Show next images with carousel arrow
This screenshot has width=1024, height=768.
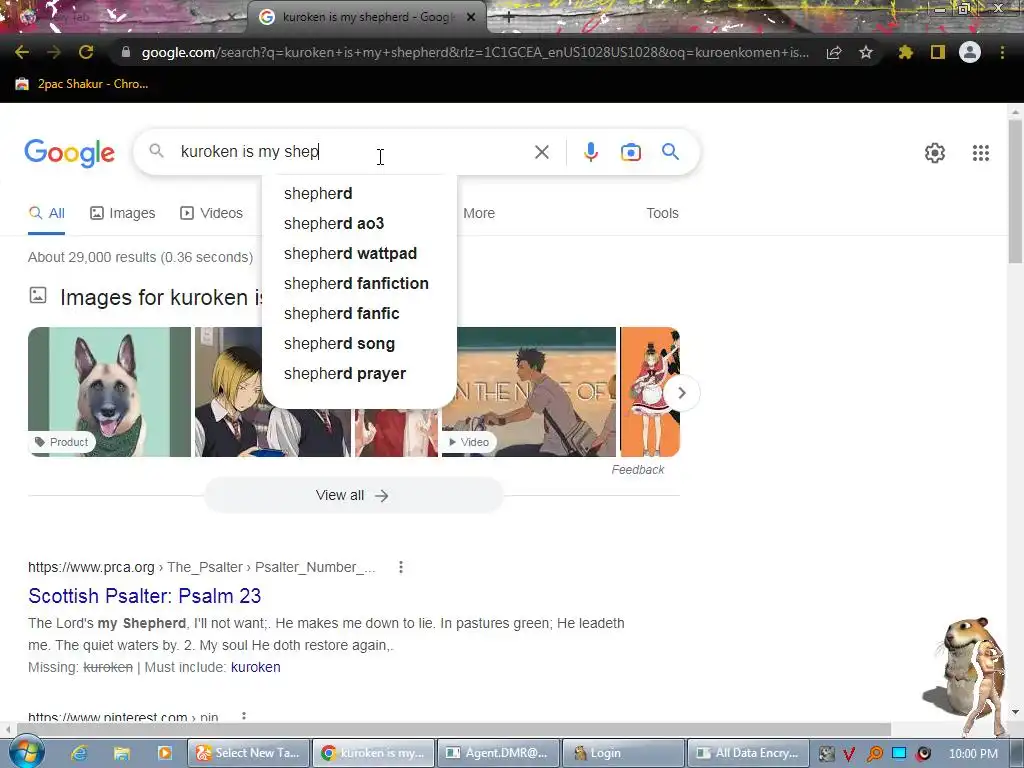coord(682,392)
